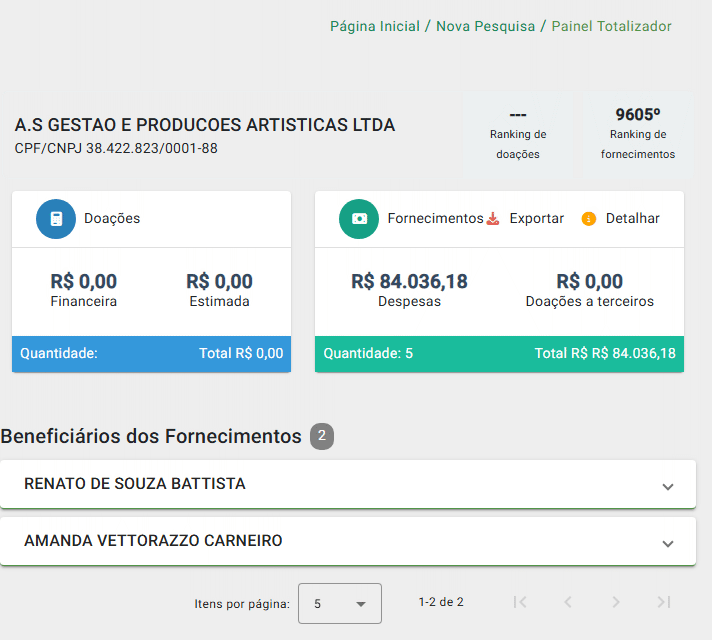The height and width of the screenshot is (640, 712).
Task: Click the Doações card title
Action: (x=112, y=218)
